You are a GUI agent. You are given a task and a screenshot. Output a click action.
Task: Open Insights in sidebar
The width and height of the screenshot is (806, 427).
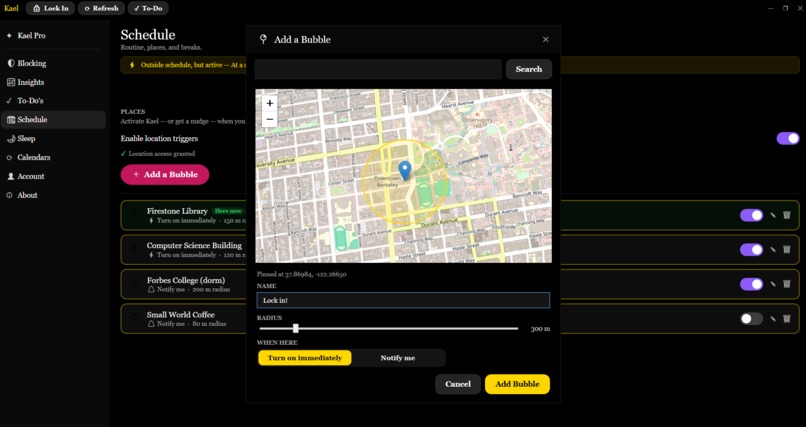pyautogui.click(x=53, y=82)
